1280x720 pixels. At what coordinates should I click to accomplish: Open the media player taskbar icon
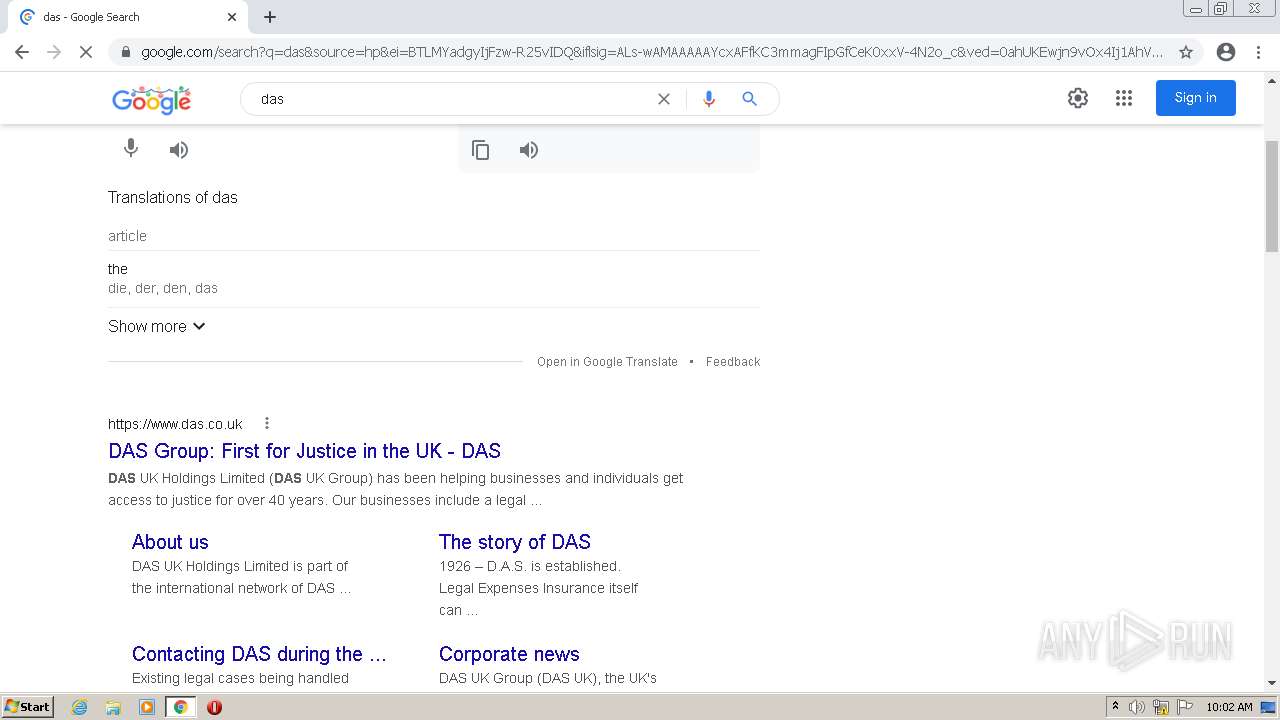point(146,707)
